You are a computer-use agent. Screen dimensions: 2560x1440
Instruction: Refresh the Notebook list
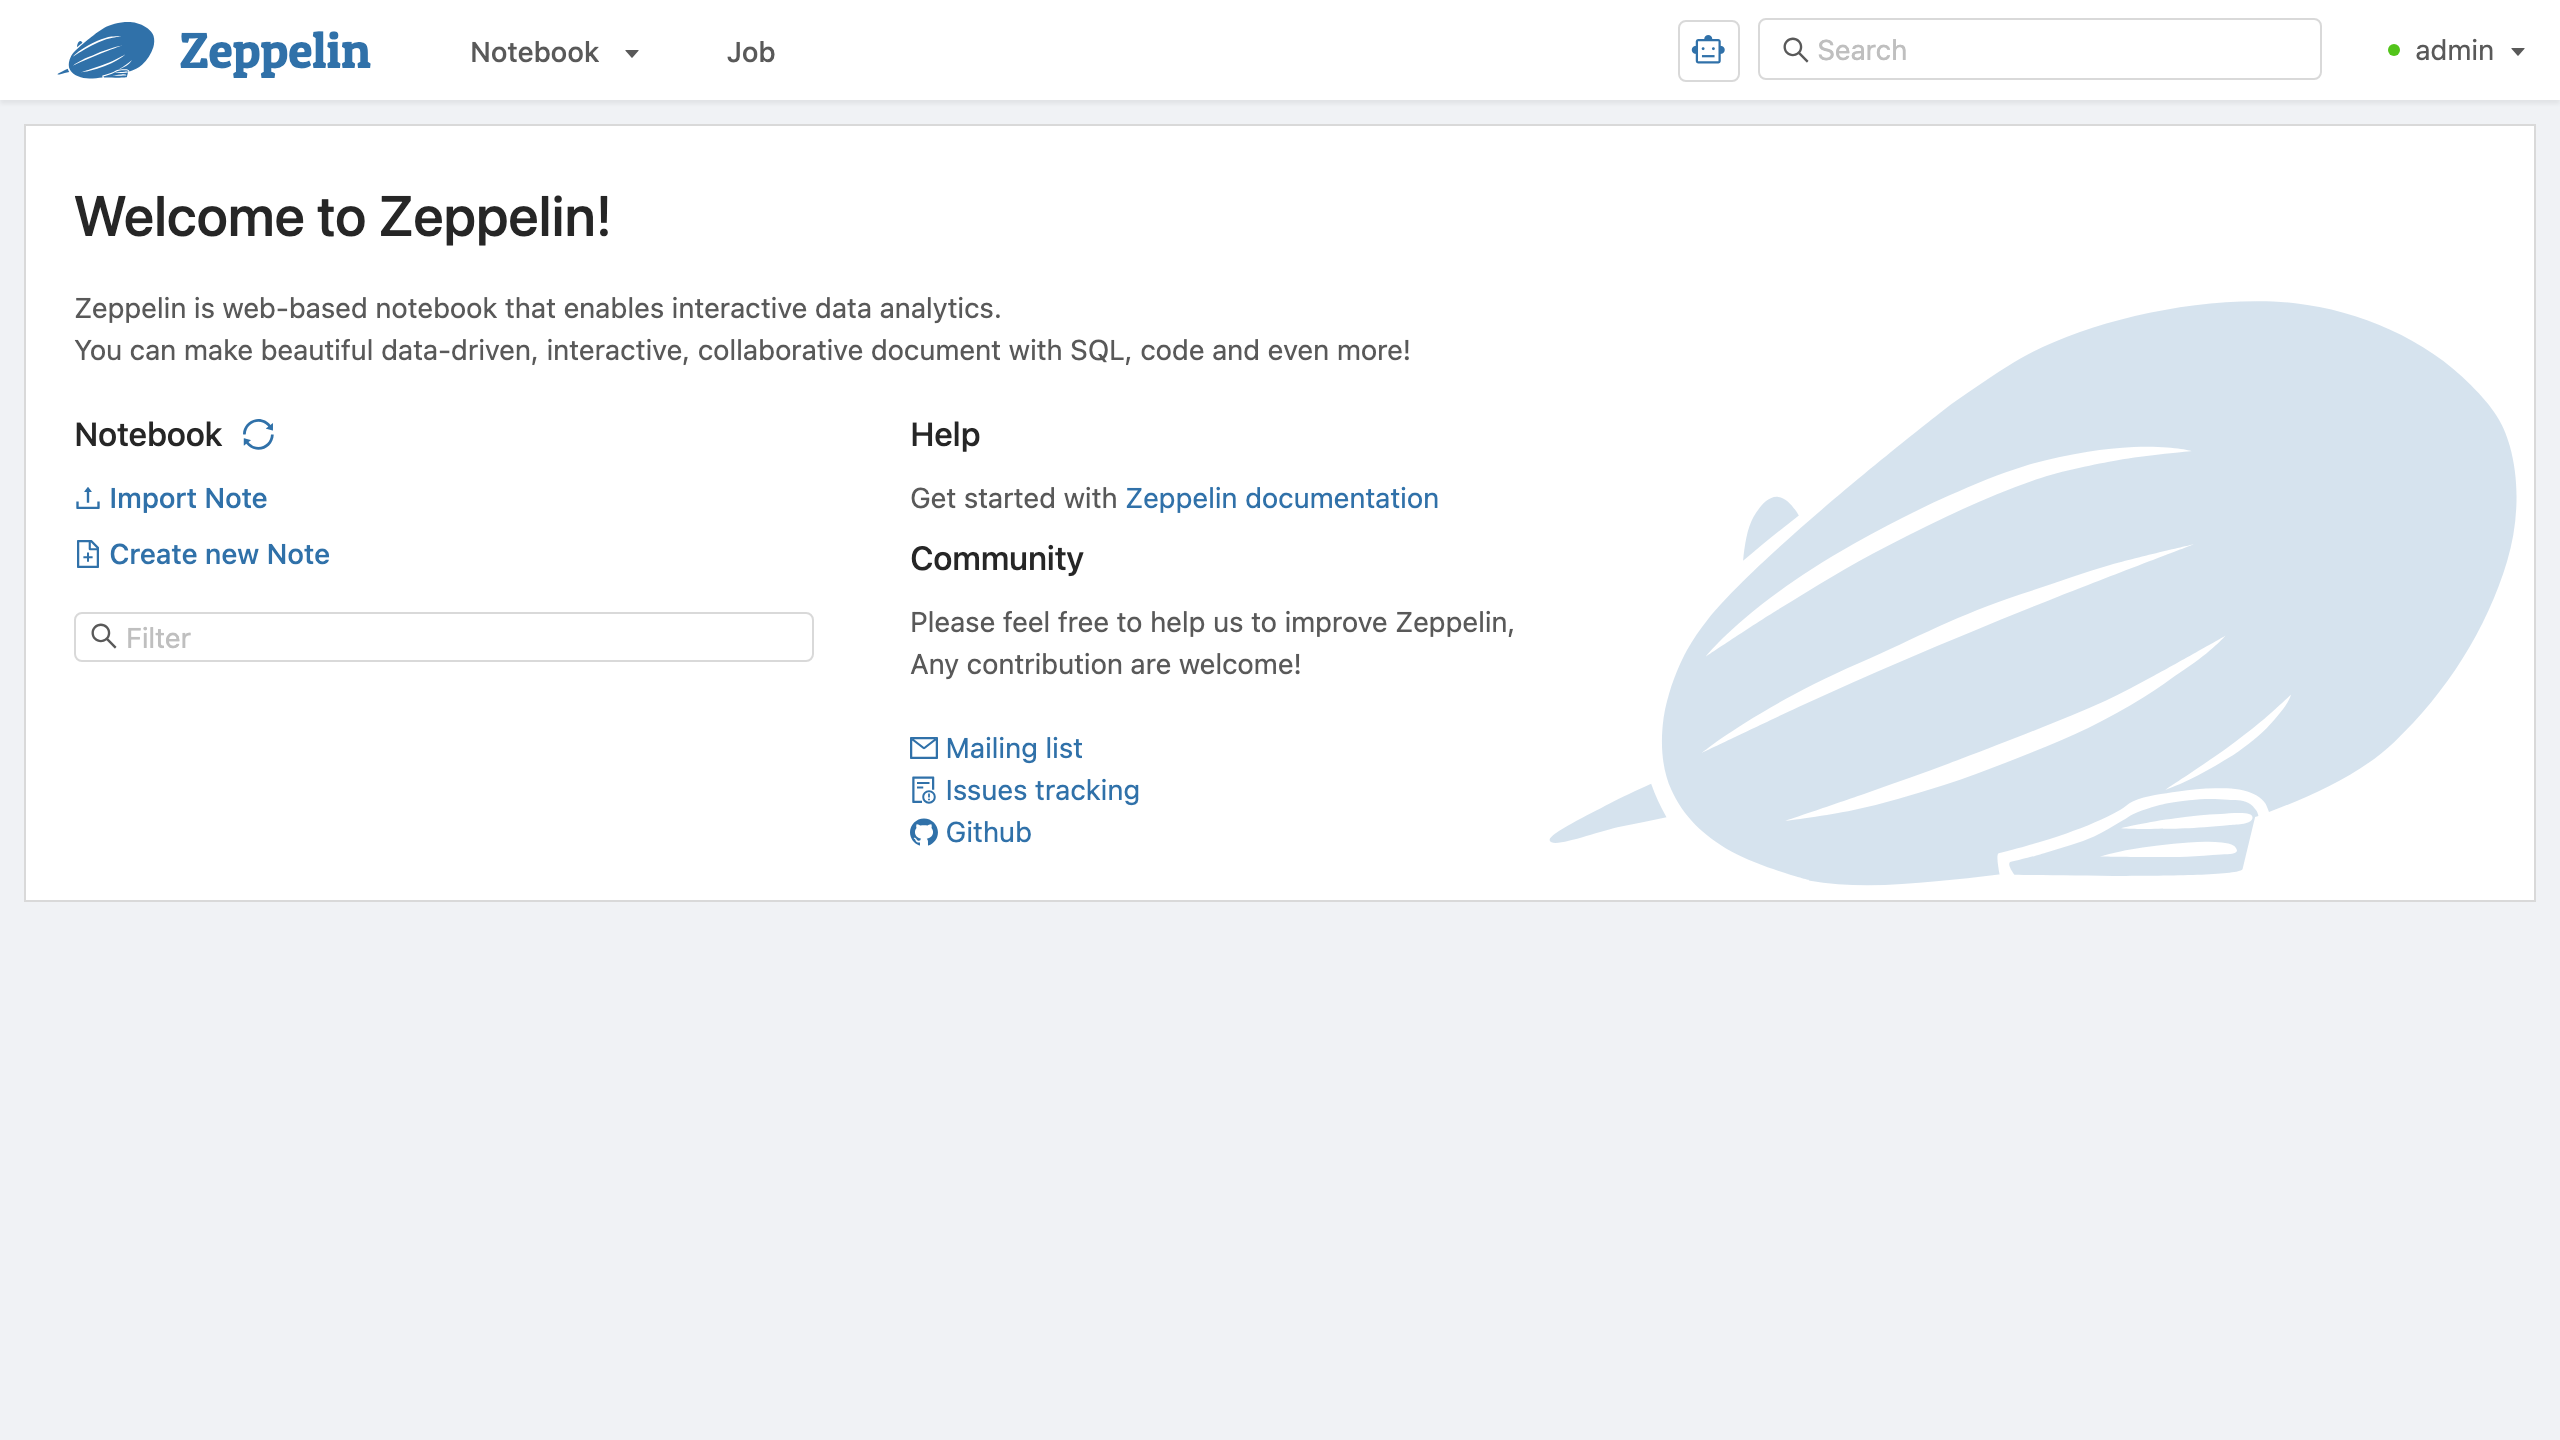coord(258,435)
